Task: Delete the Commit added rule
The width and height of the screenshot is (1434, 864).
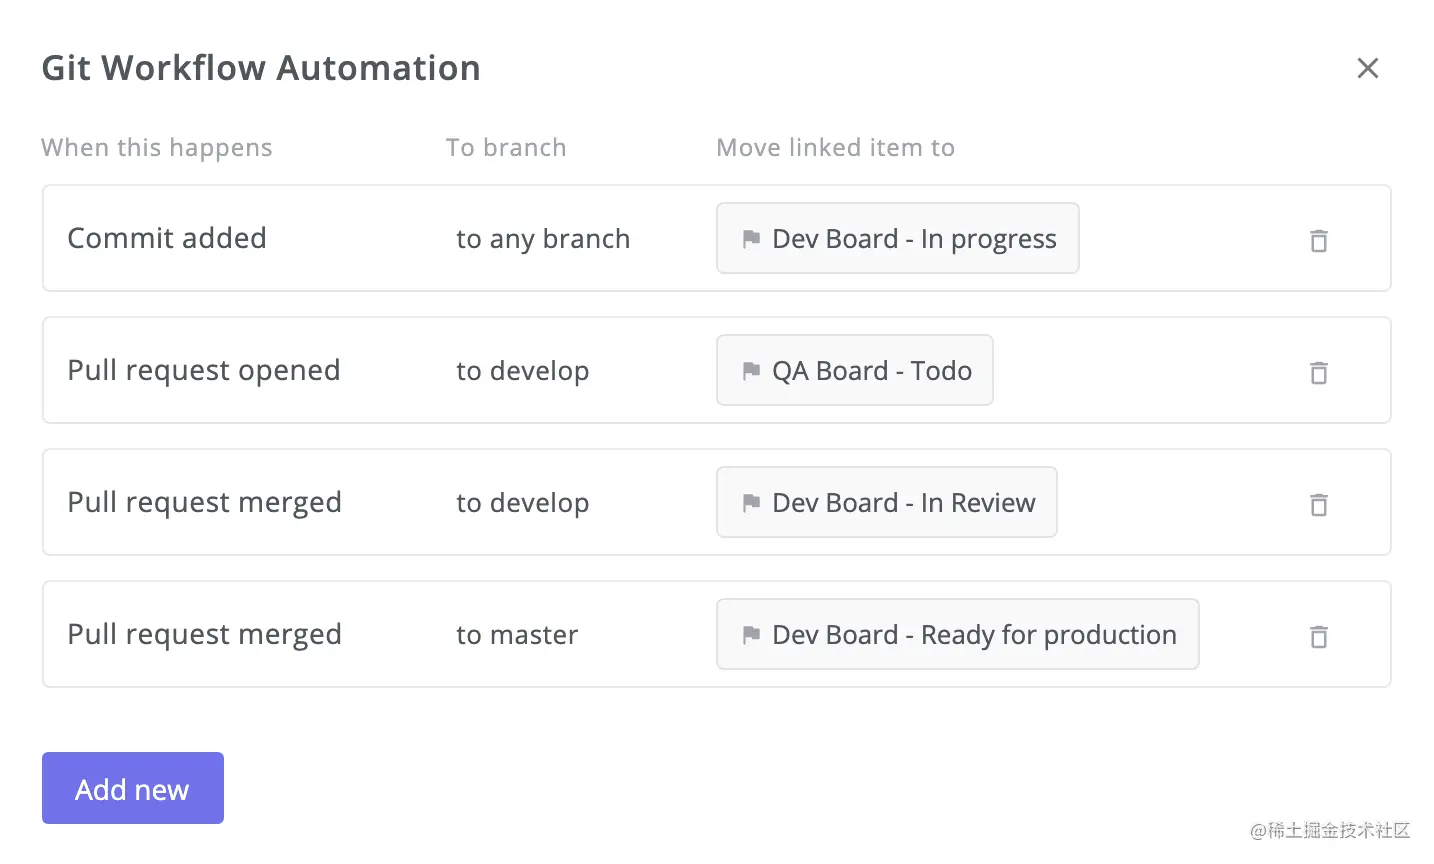Action: tap(1319, 241)
